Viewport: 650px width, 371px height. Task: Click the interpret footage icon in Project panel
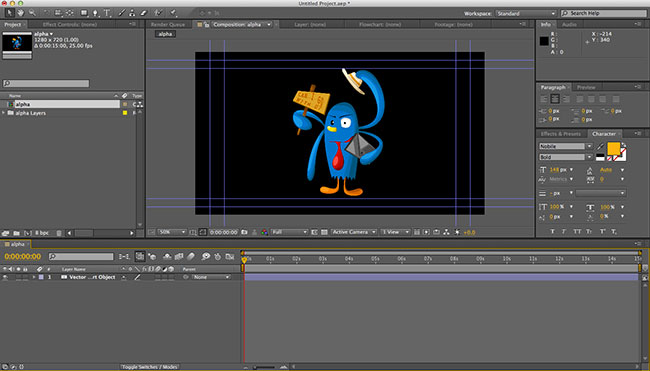pyautogui.click(x=5, y=233)
